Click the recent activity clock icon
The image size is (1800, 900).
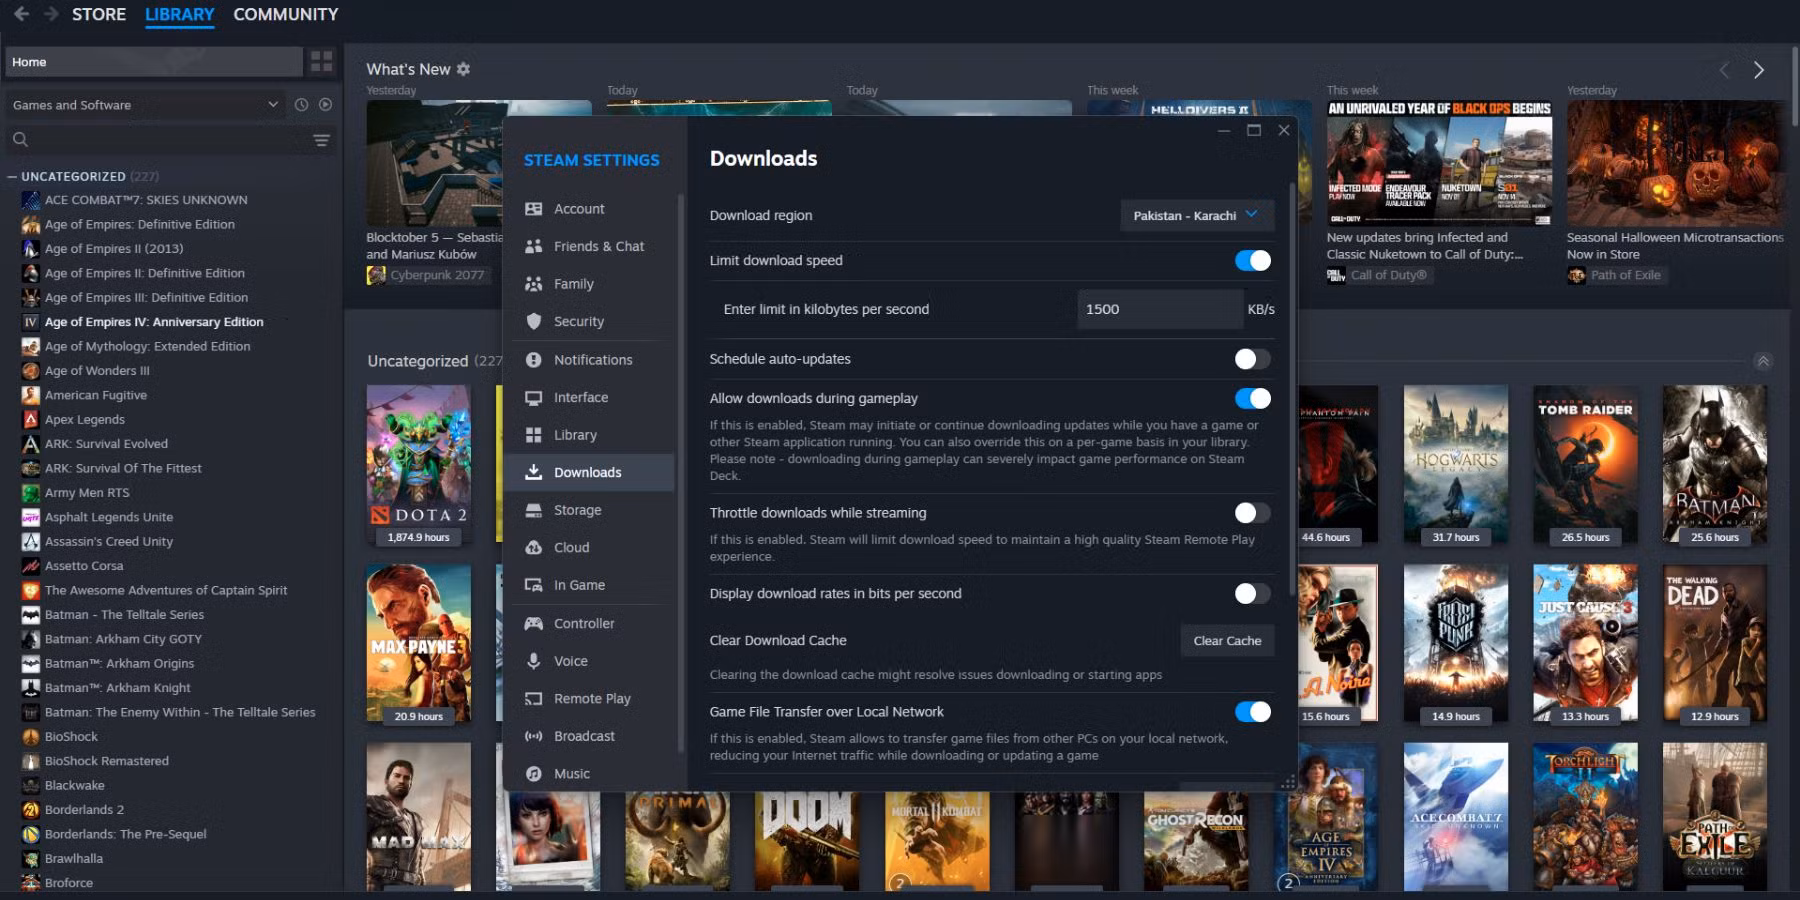click(x=301, y=105)
